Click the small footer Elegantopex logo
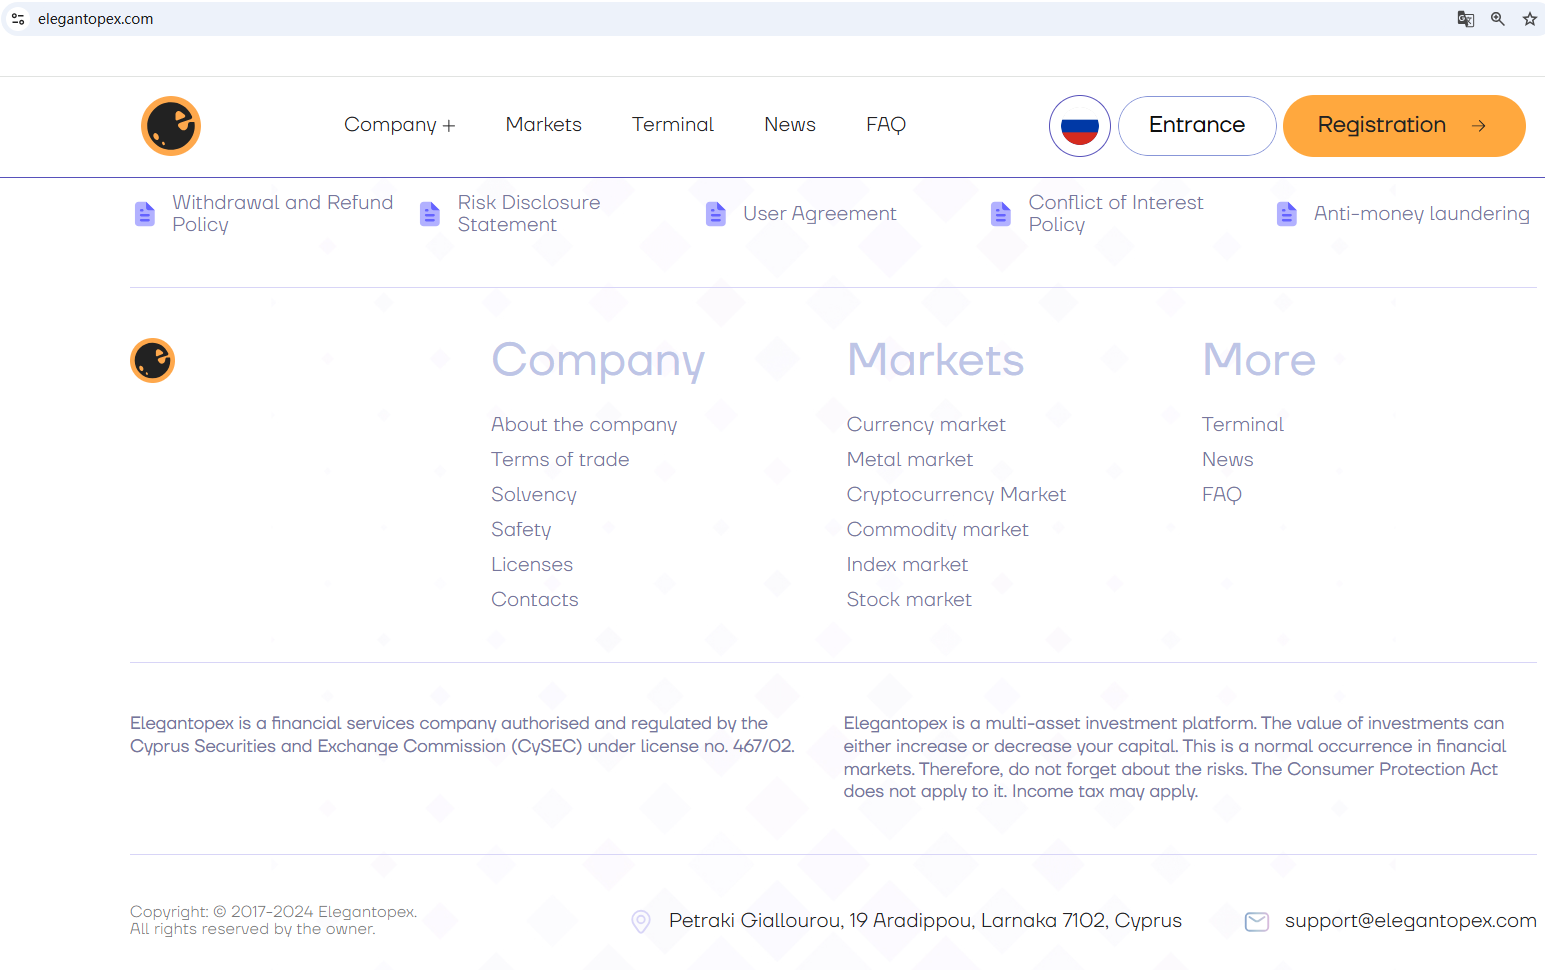Viewport: 1545px width, 970px height. [x=153, y=361]
